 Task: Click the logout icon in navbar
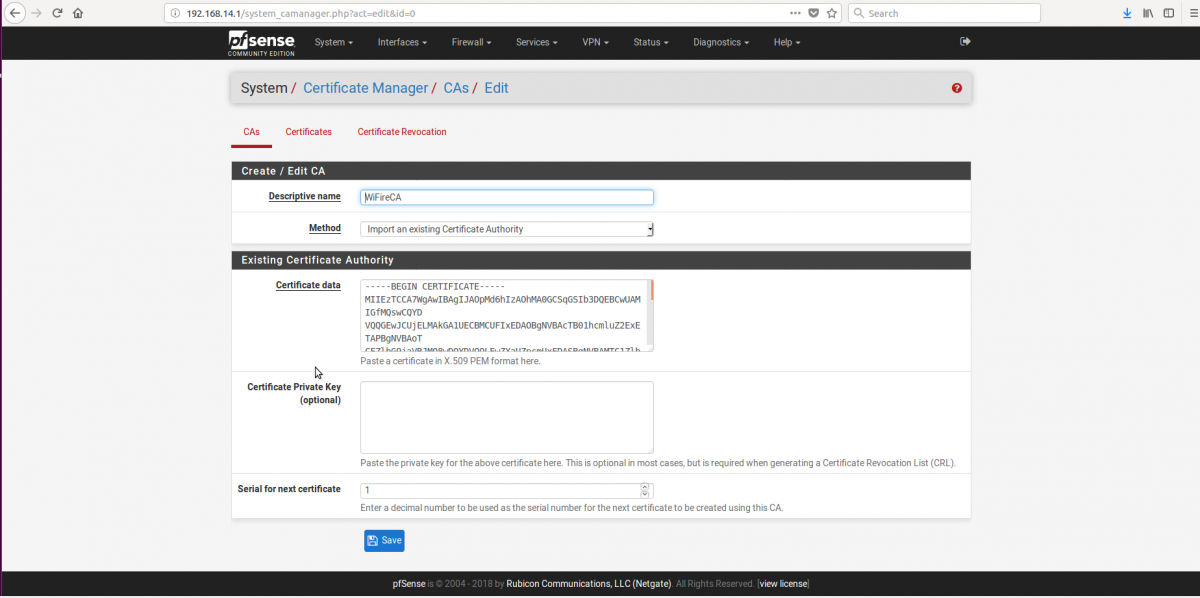point(965,42)
